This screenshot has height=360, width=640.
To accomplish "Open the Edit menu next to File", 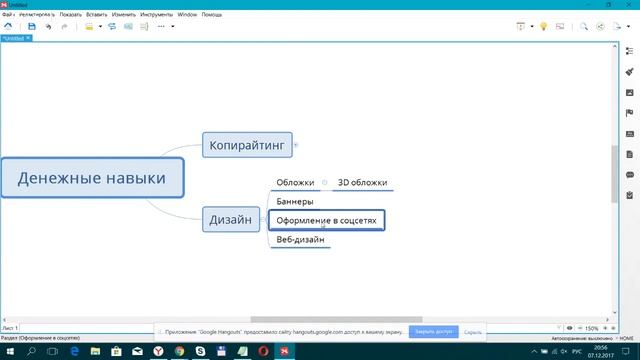I will pos(37,15).
